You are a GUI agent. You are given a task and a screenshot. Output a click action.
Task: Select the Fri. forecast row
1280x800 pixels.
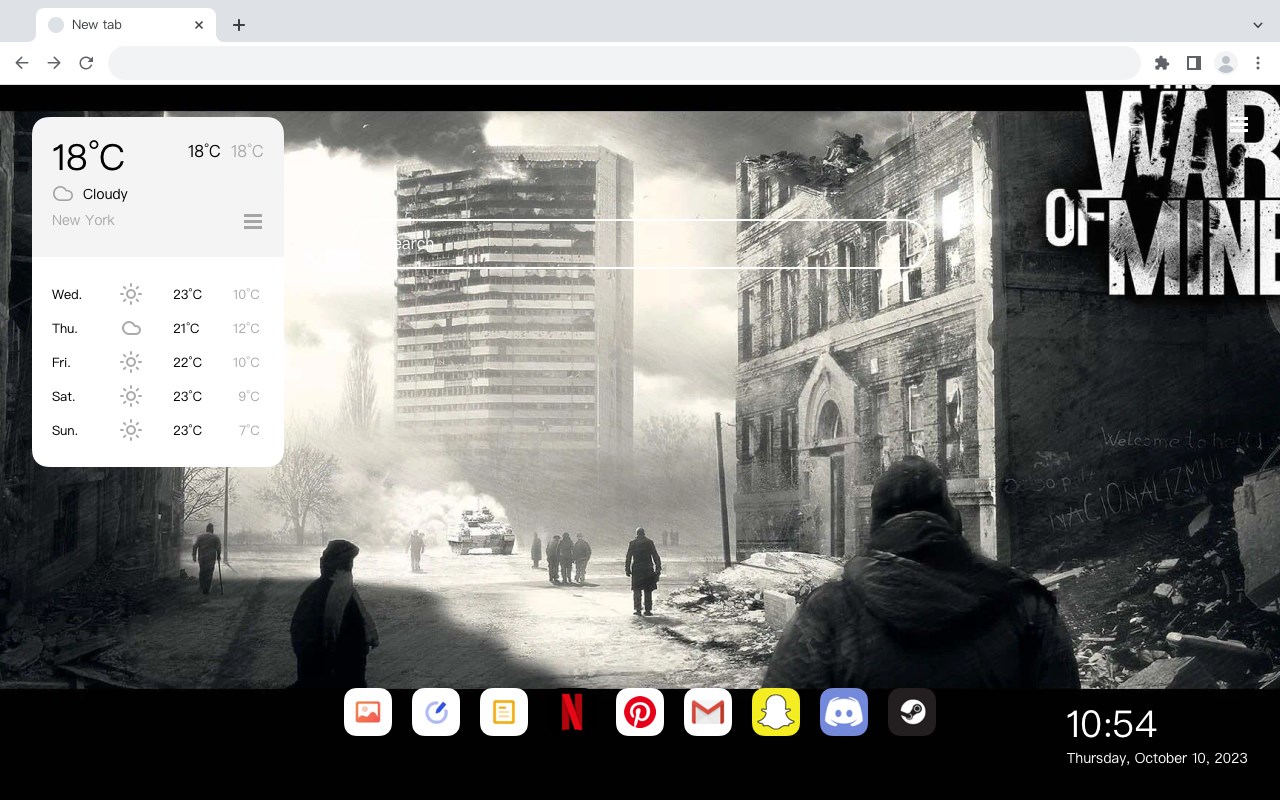pyautogui.click(x=158, y=362)
